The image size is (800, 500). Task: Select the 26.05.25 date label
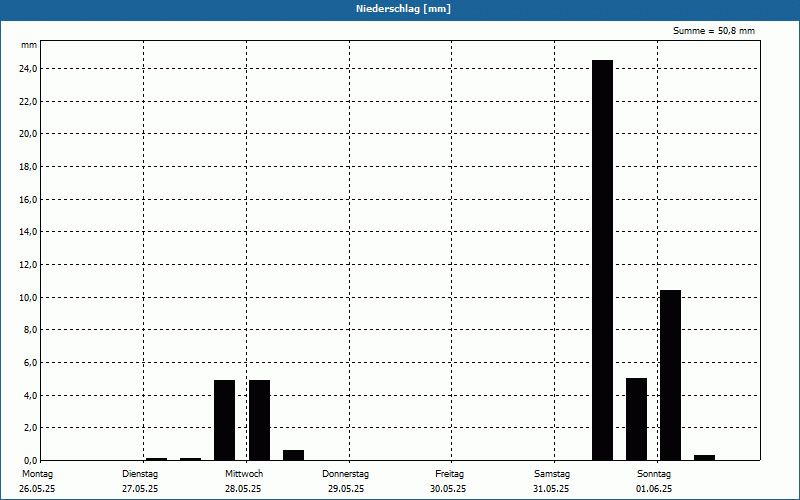37,489
